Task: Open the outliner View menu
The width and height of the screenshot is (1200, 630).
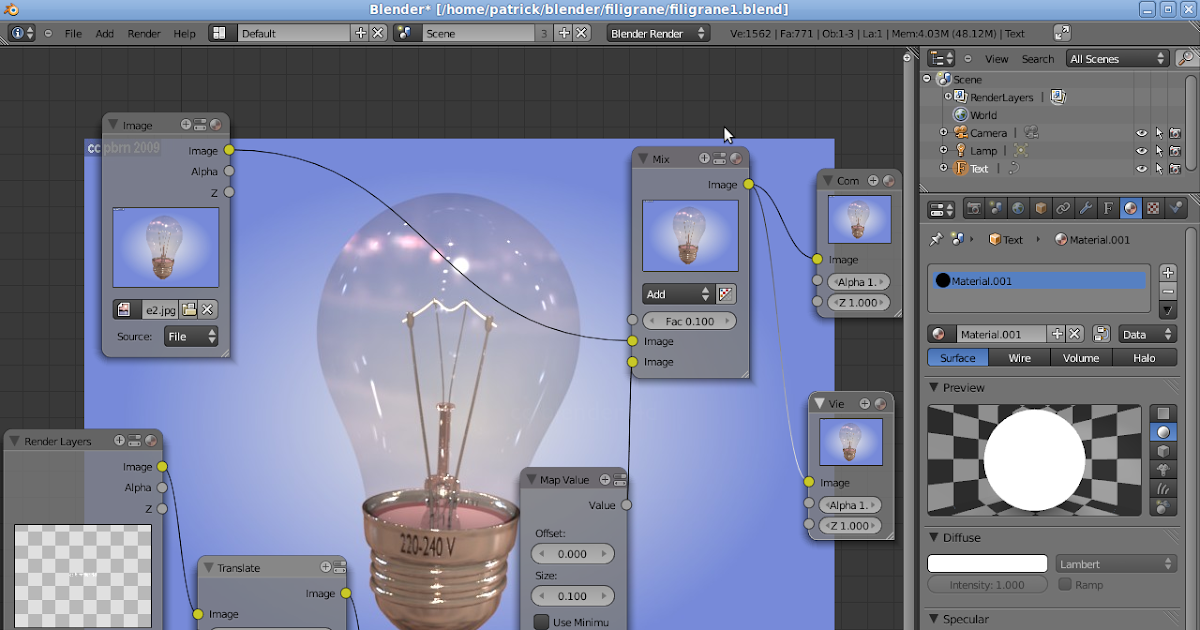Action: [x=997, y=59]
